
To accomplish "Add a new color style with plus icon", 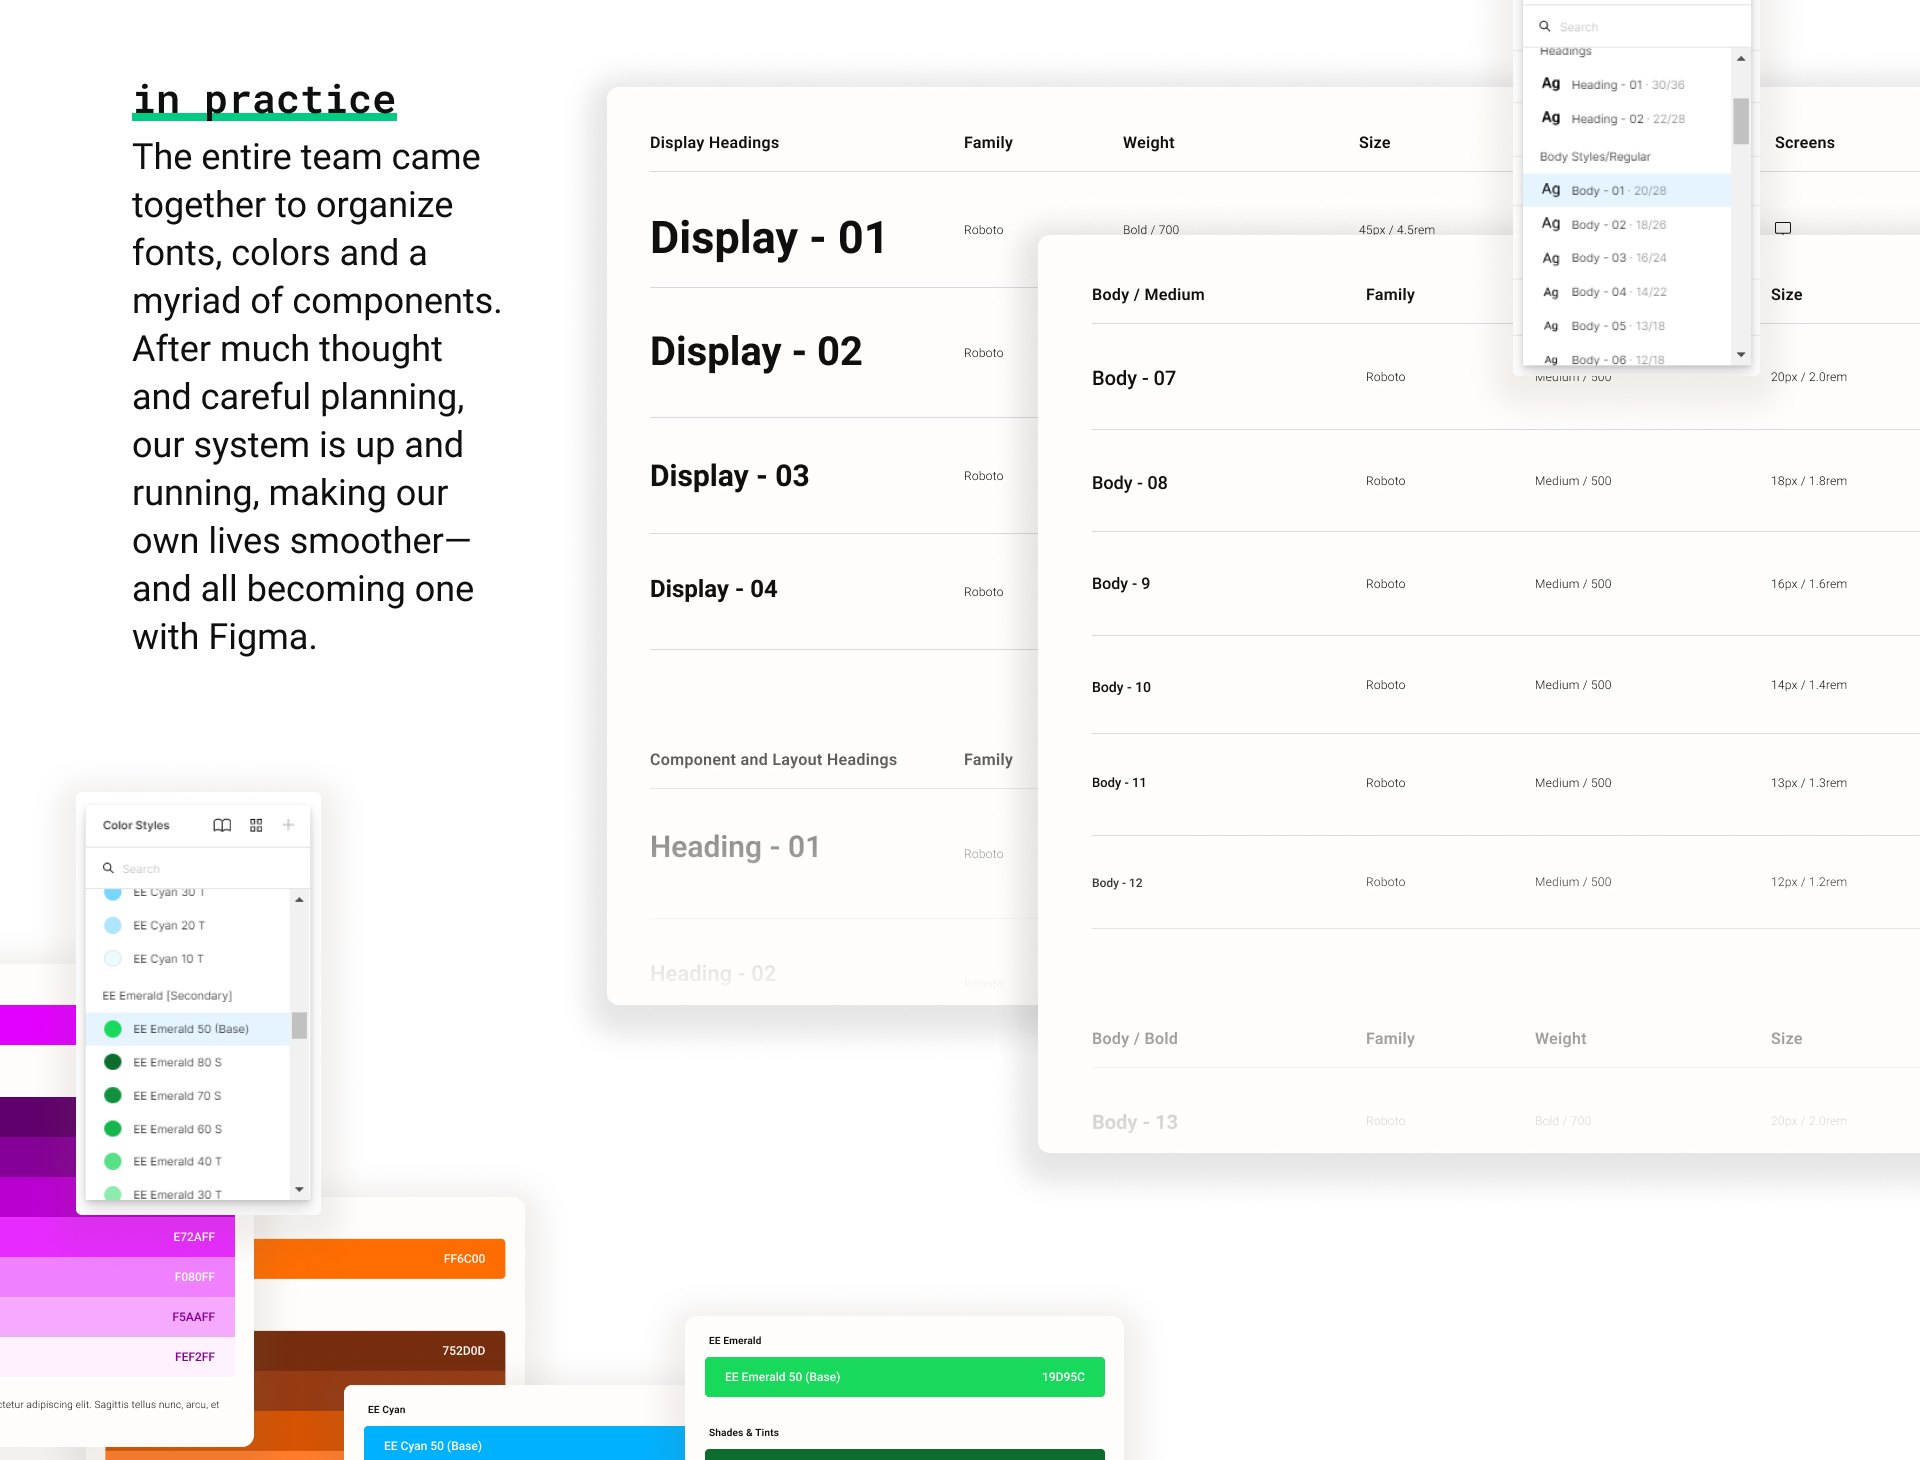I will [288, 825].
